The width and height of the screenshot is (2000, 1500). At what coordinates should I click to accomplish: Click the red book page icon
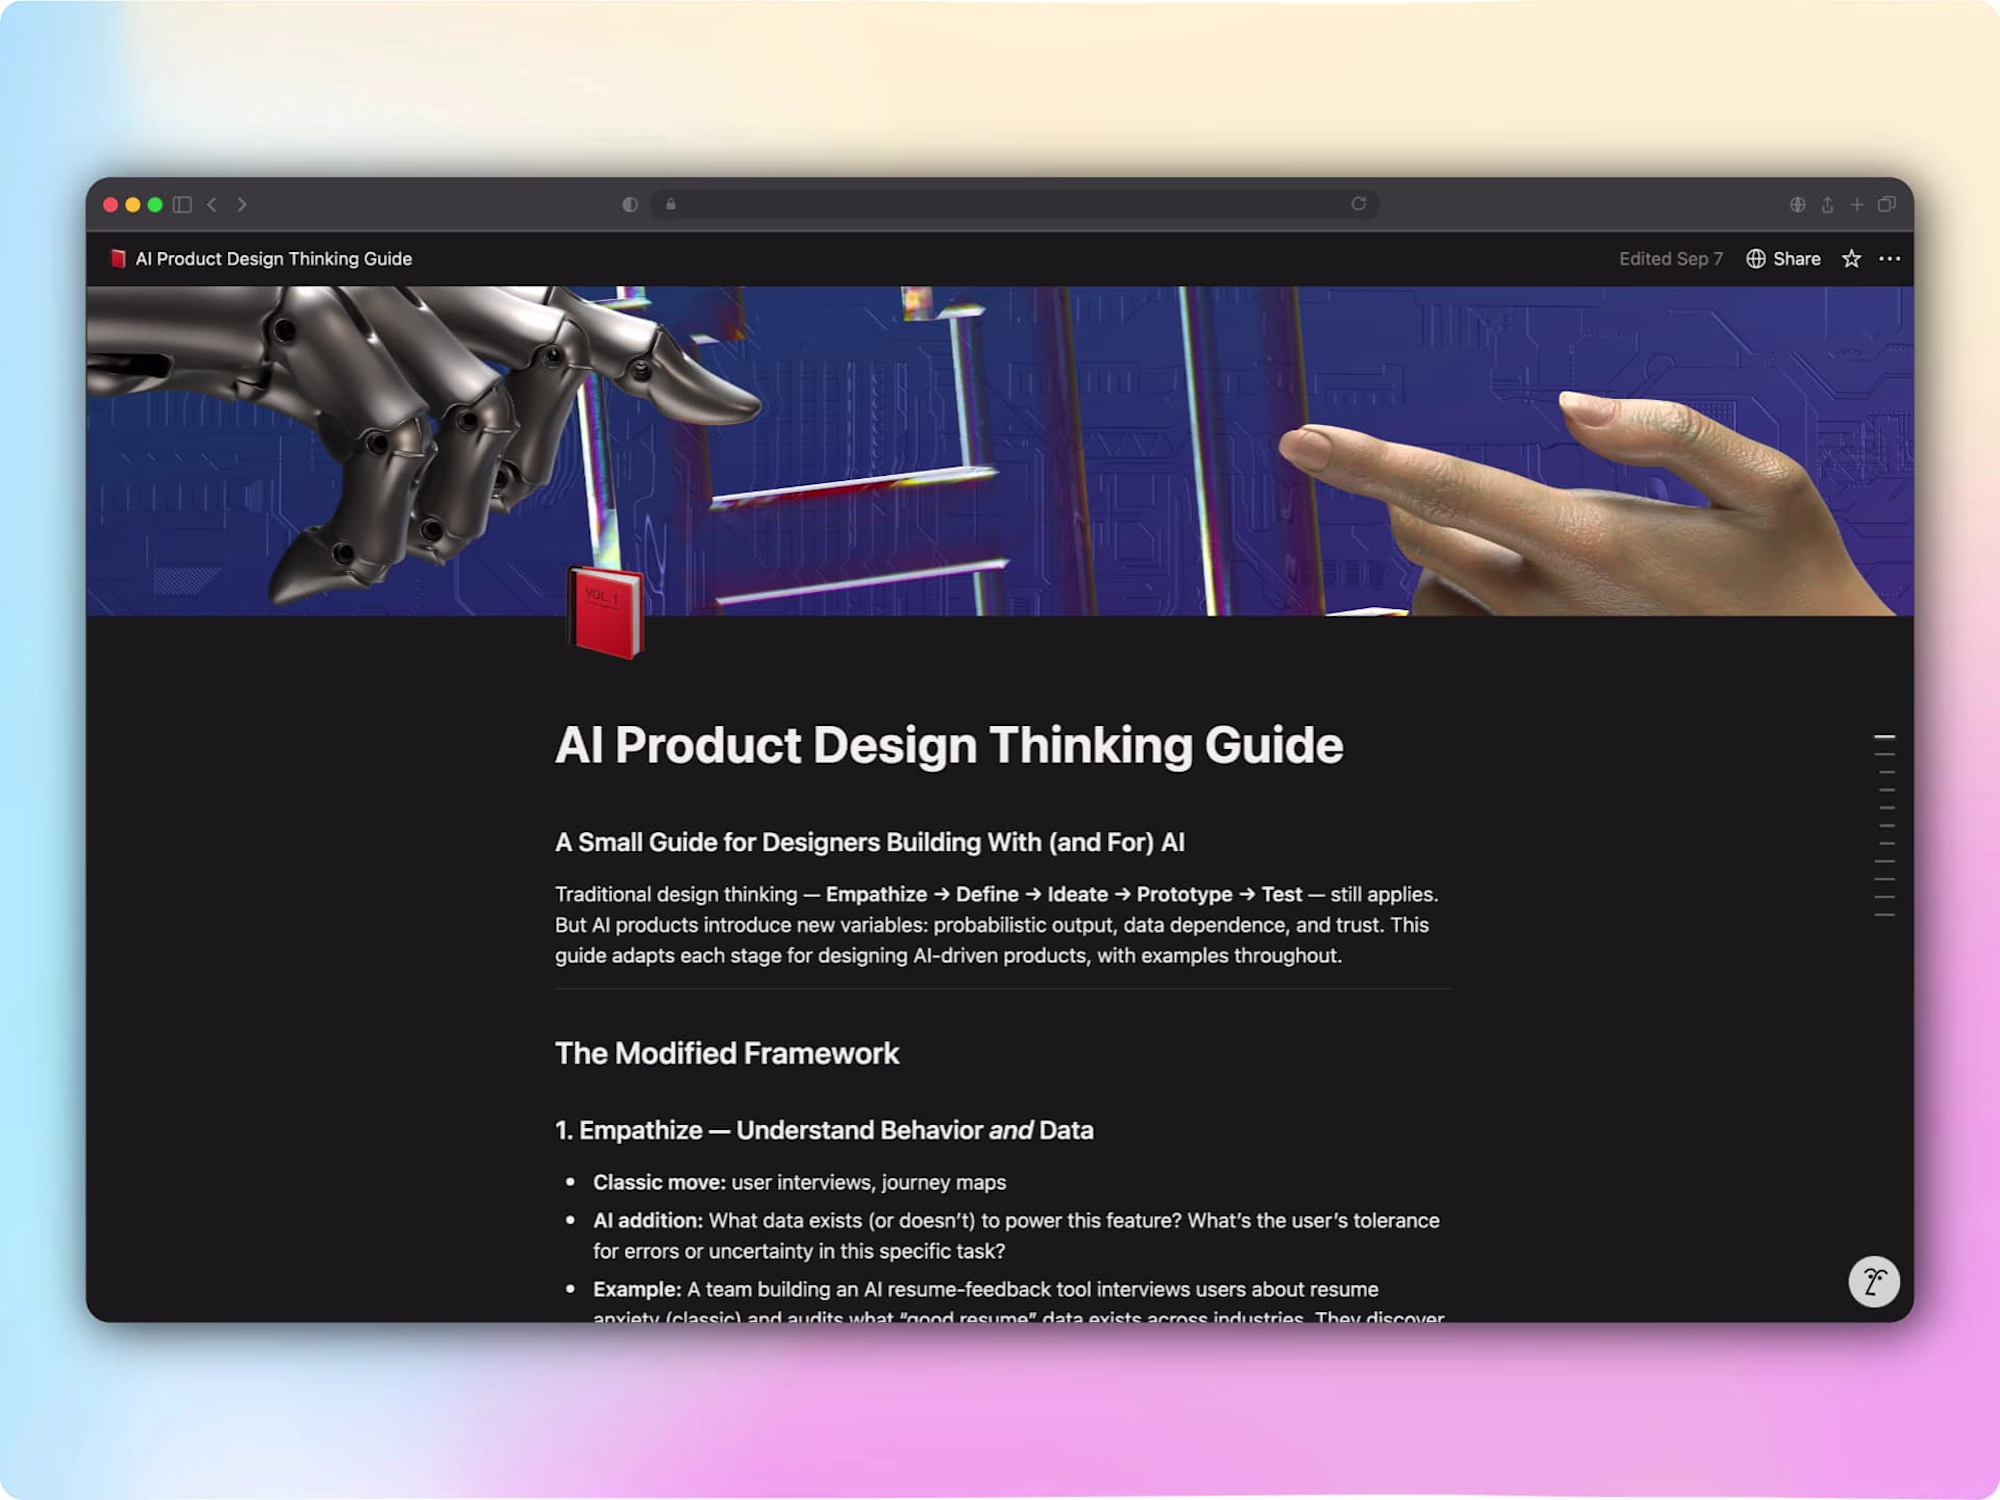(x=606, y=612)
